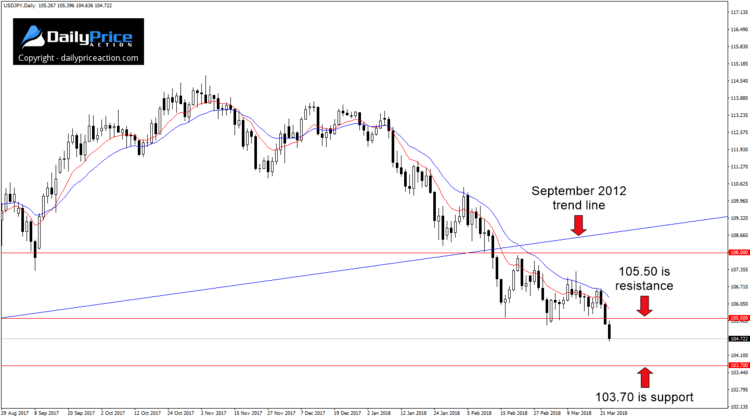
Task: Click the 111.930 price axis label
Action: [739, 150]
